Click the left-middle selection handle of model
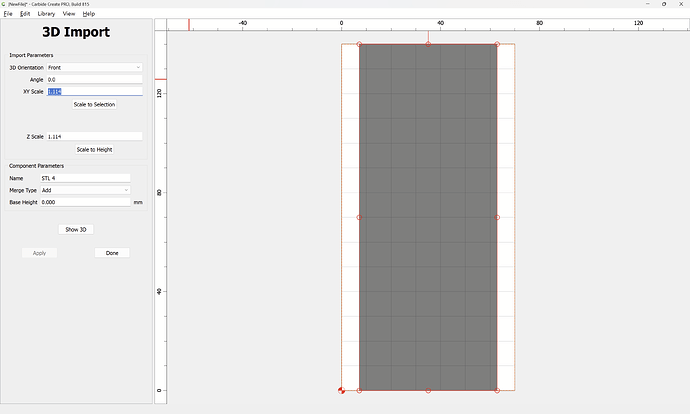This screenshot has height=414, width=690. 359,217
